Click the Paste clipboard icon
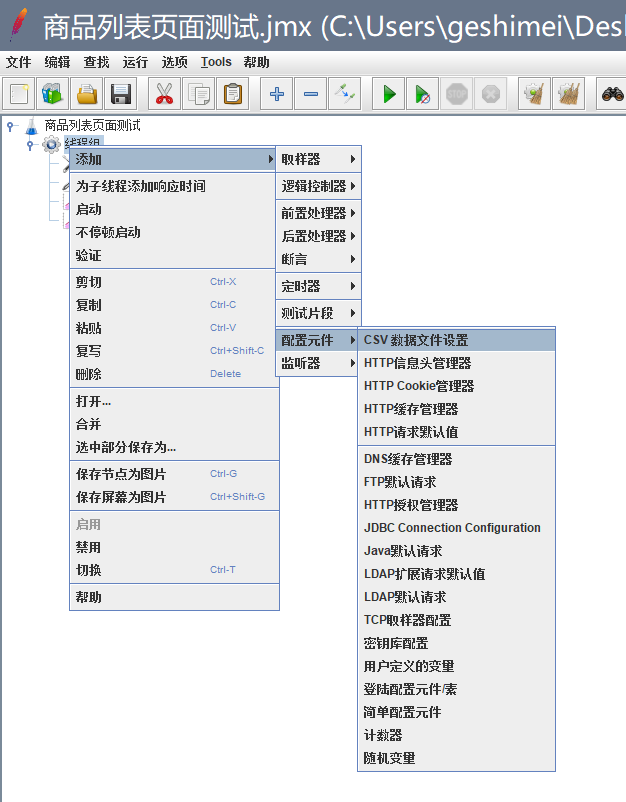The width and height of the screenshot is (626, 802). click(x=233, y=94)
